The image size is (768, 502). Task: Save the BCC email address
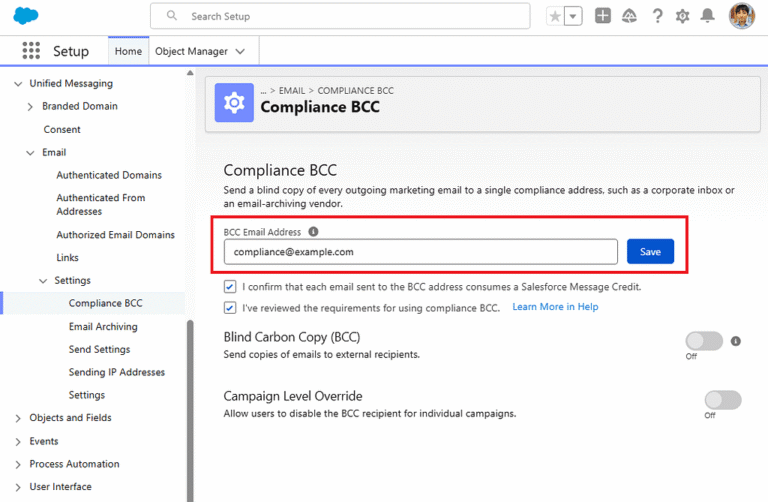coord(650,252)
